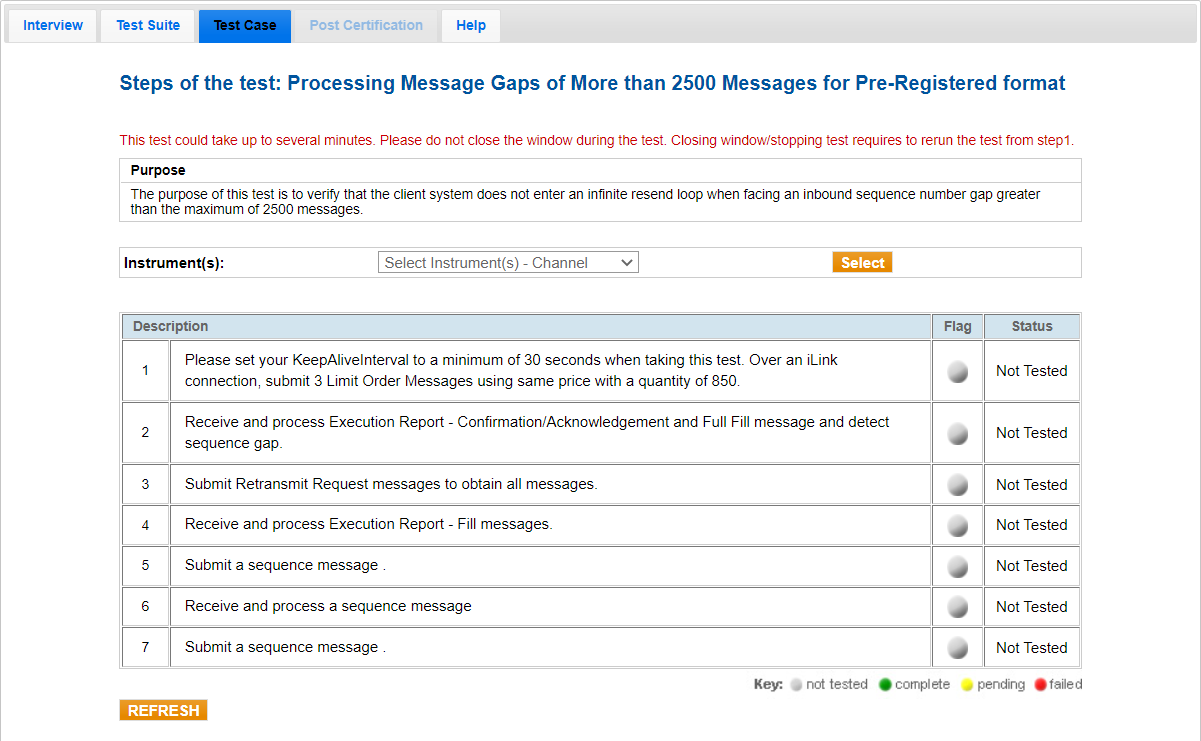Click the yellow 'pending' key icon
Screen dimensions: 1201x741
[967, 685]
